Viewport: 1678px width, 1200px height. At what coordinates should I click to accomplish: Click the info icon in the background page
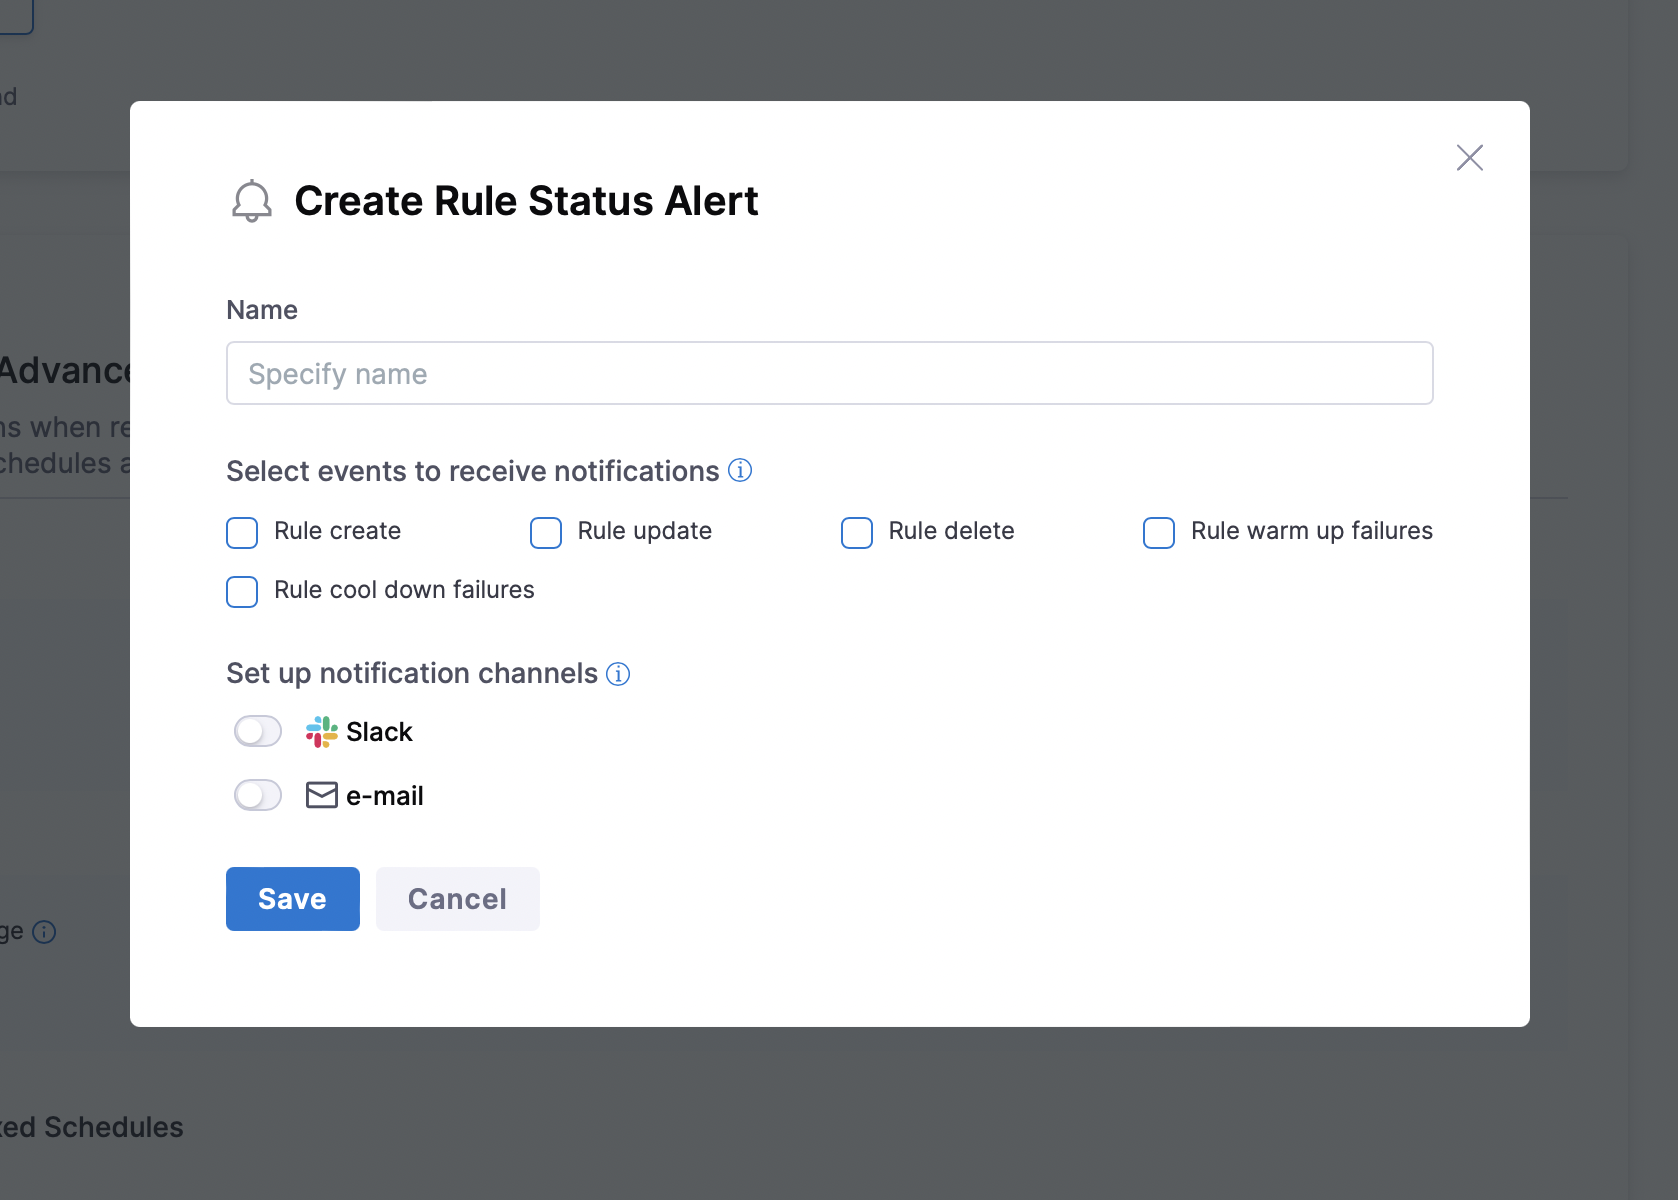pos(44,932)
